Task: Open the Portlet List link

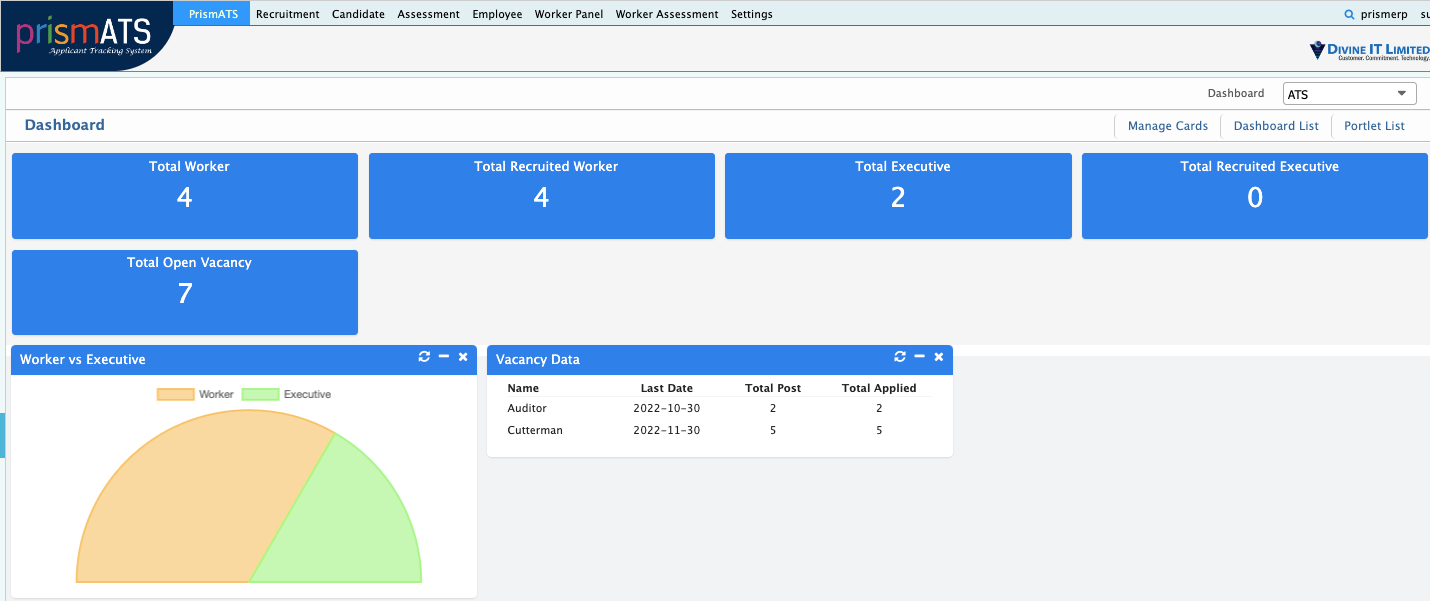Action: click(x=1374, y=126)
